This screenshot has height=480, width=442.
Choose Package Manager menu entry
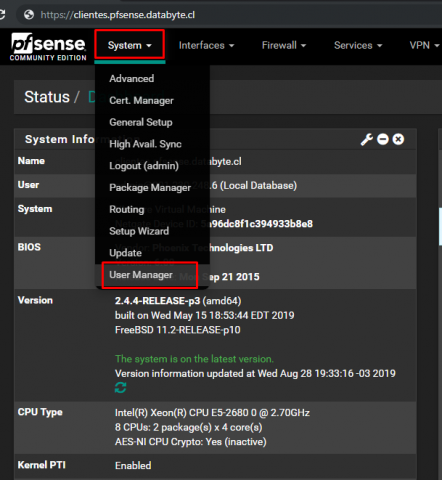coord(150,188)
